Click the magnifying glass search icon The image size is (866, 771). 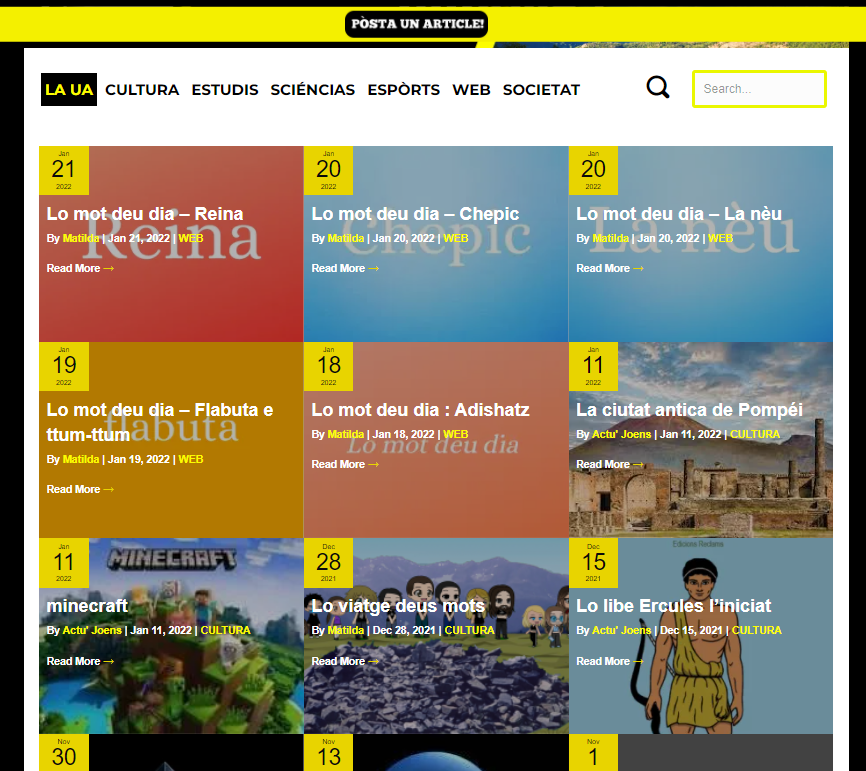[658, 88]
